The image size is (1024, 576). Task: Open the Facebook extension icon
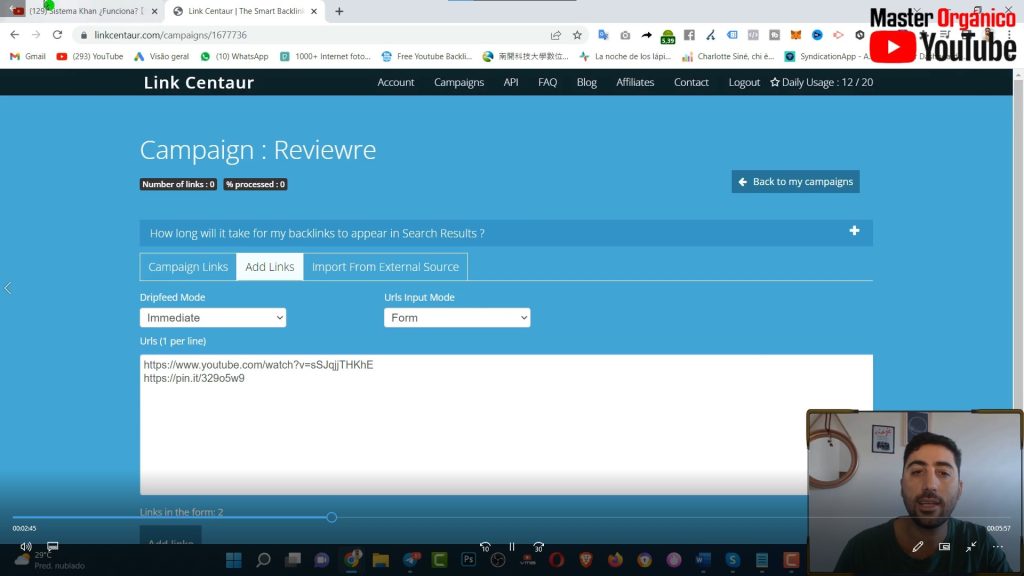pos(689,35)
